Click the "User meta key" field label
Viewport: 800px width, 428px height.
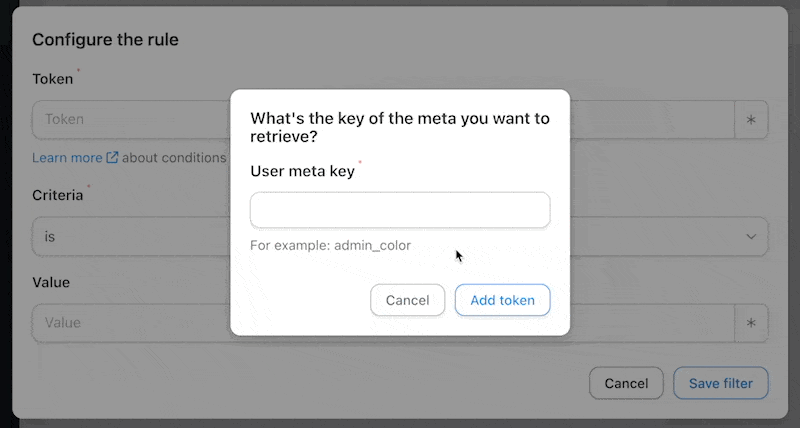[x=302, y=172]
